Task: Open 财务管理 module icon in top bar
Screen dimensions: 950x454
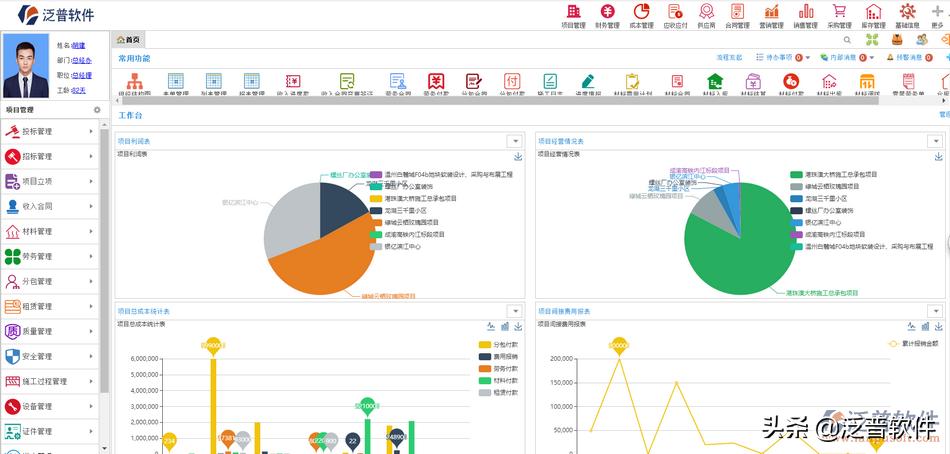Action: (x=607, y=12)
